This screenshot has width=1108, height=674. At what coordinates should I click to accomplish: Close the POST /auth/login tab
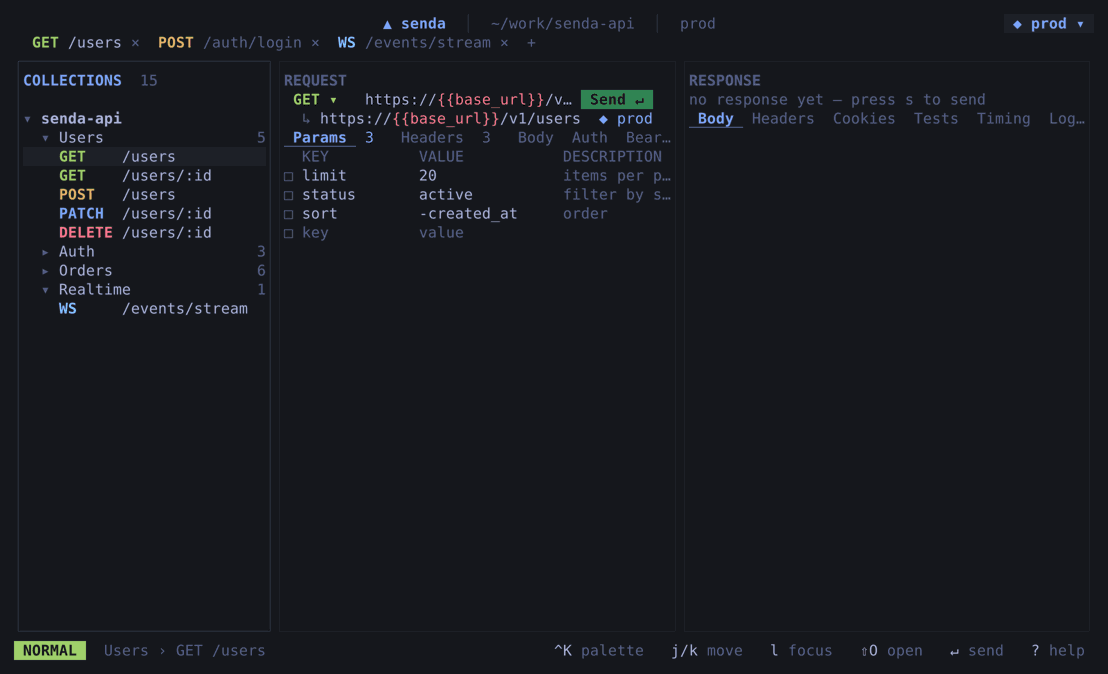[x=315, y=43]
